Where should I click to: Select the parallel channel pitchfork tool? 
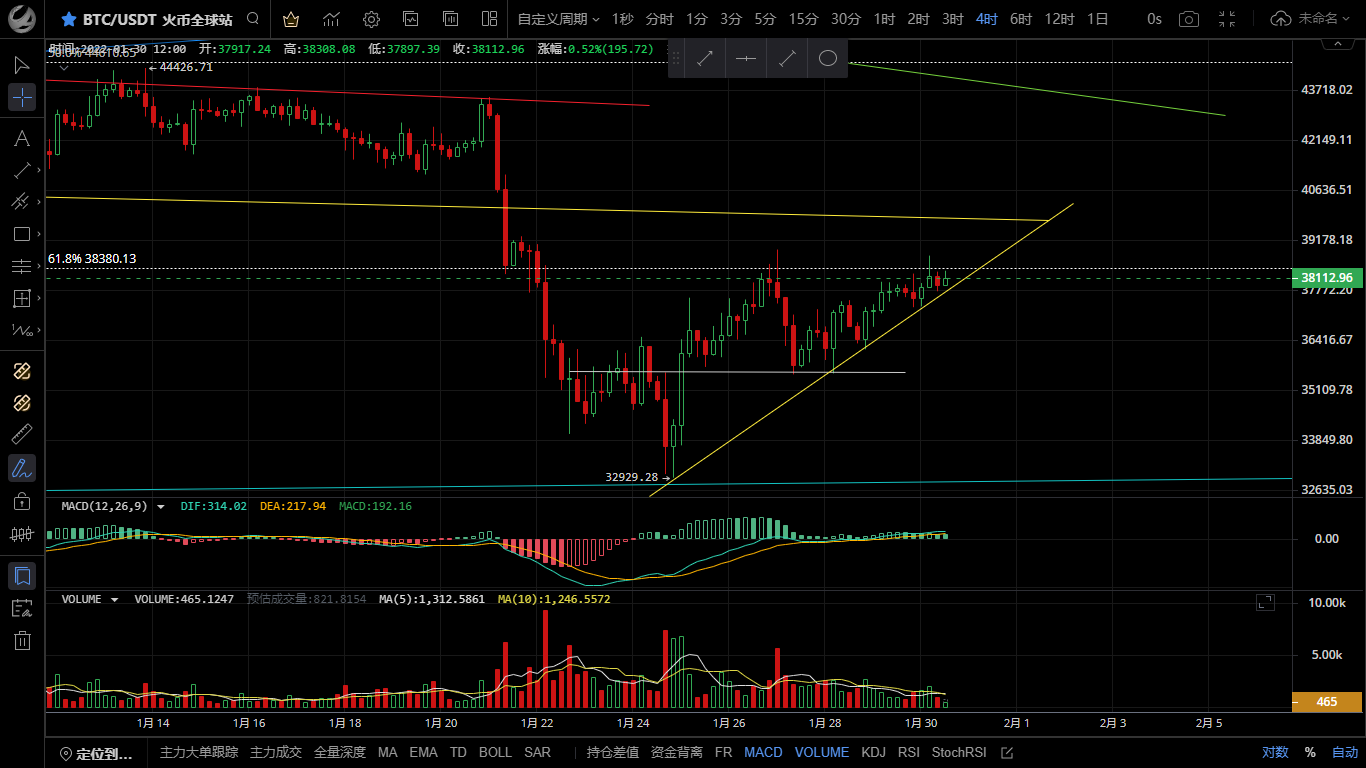(x=22, y=202)
